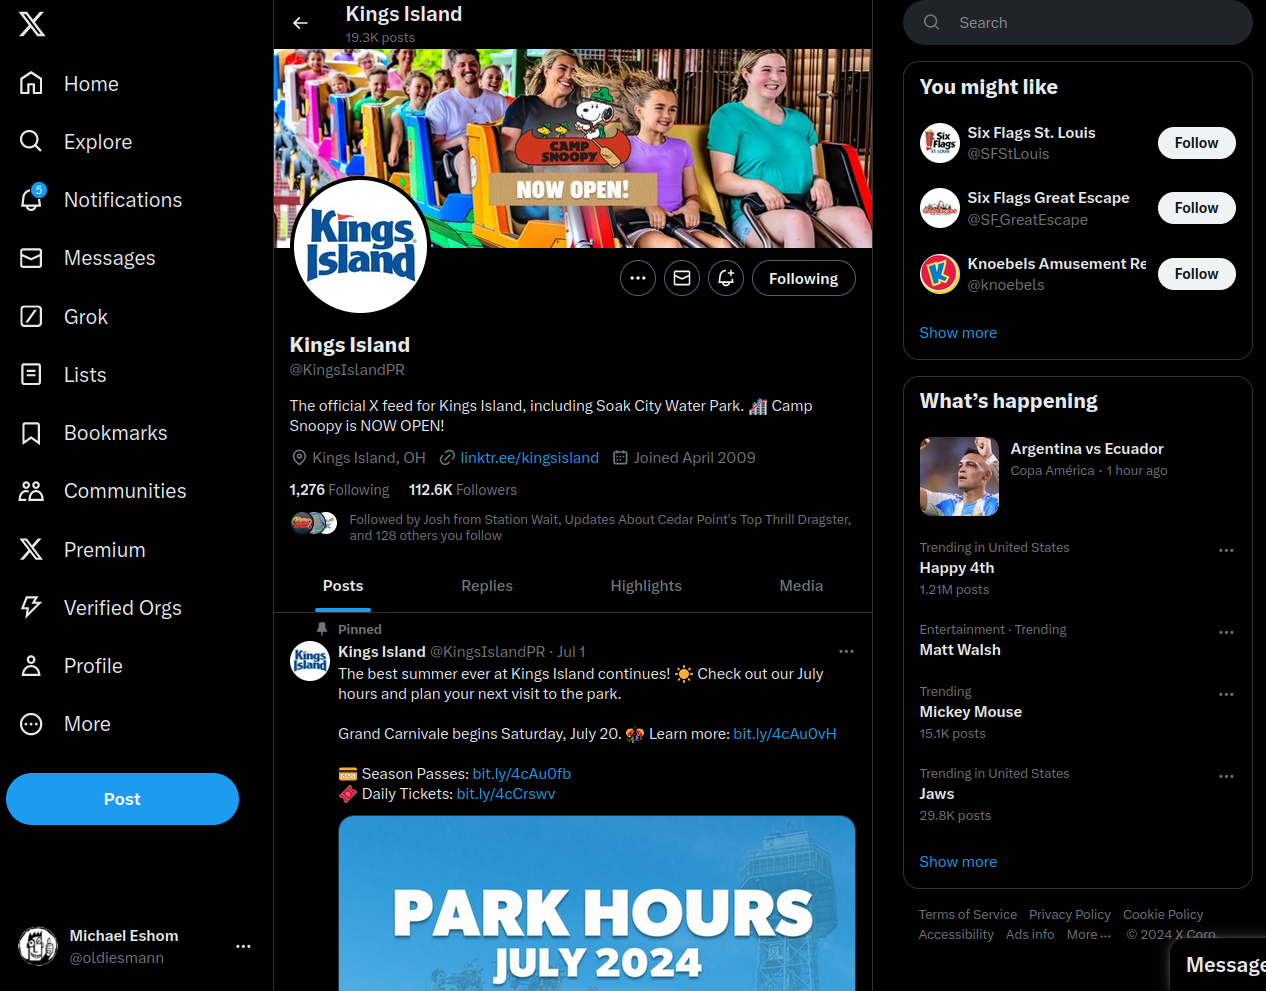The width and height of the screenshot is (1266, 991).
Task: Follow Knoebels Amusement Resort
Action: (x=1197, y=274)
